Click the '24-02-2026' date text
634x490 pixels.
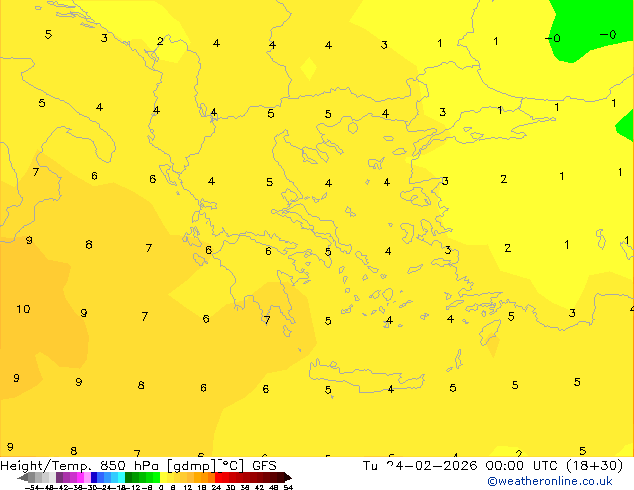432,466
